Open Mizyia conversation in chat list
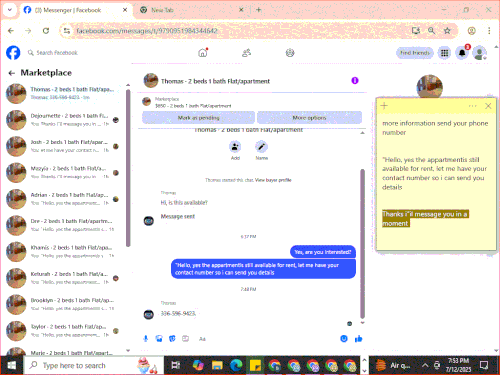500x375 pixels. (x=65, y=173)
